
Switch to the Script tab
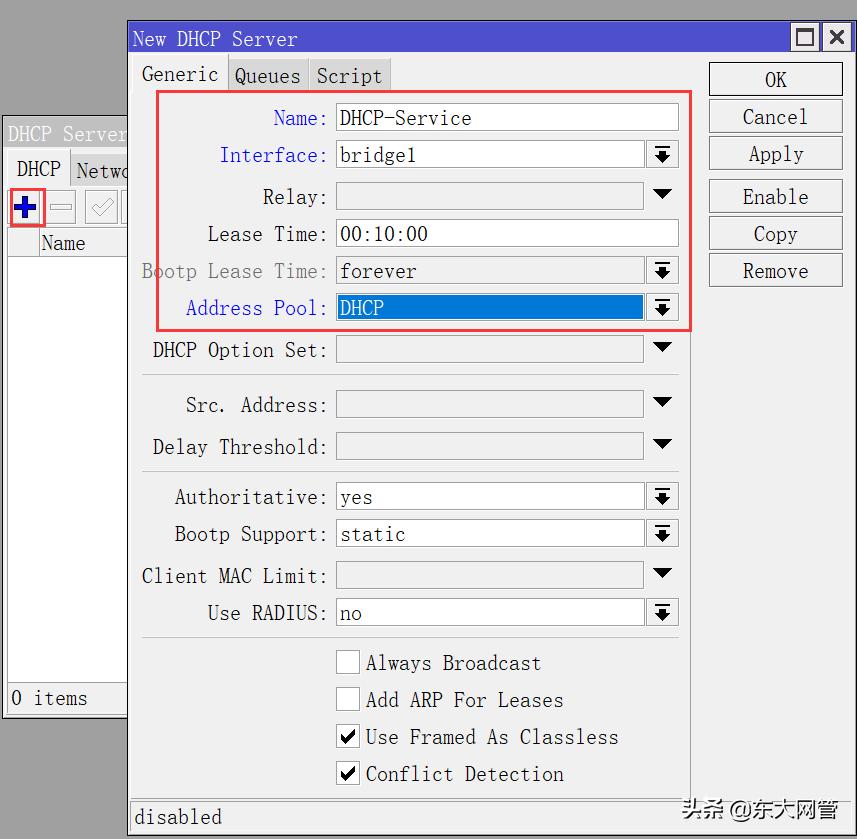click(349, 76)
